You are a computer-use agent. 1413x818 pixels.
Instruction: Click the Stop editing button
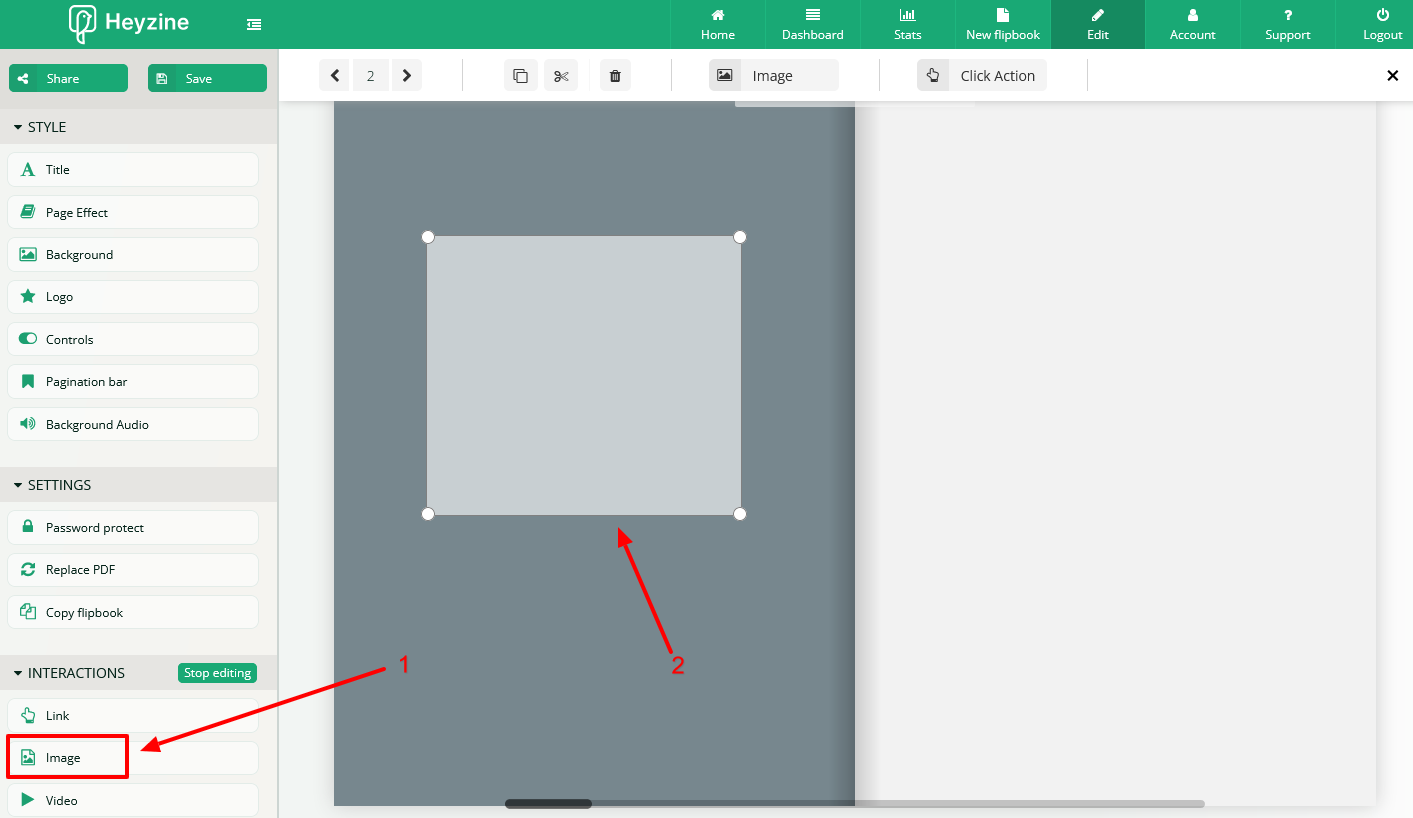click(x=217, y=673)
